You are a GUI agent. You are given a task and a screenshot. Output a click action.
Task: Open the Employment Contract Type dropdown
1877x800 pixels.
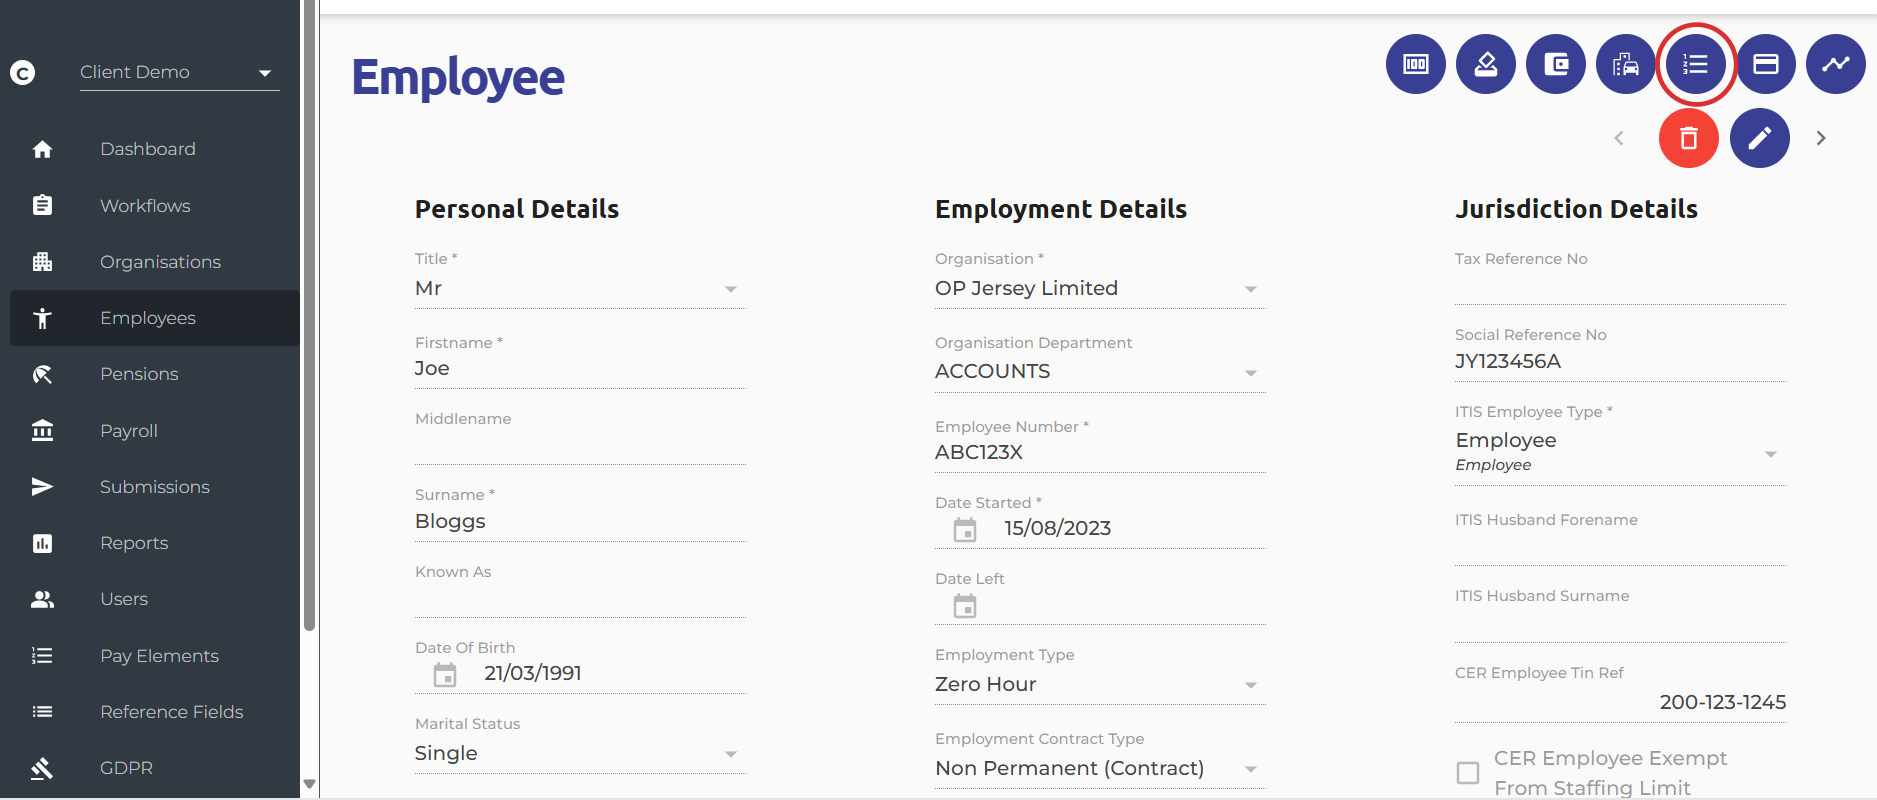pyautogui.click(x=1100, y=769)
